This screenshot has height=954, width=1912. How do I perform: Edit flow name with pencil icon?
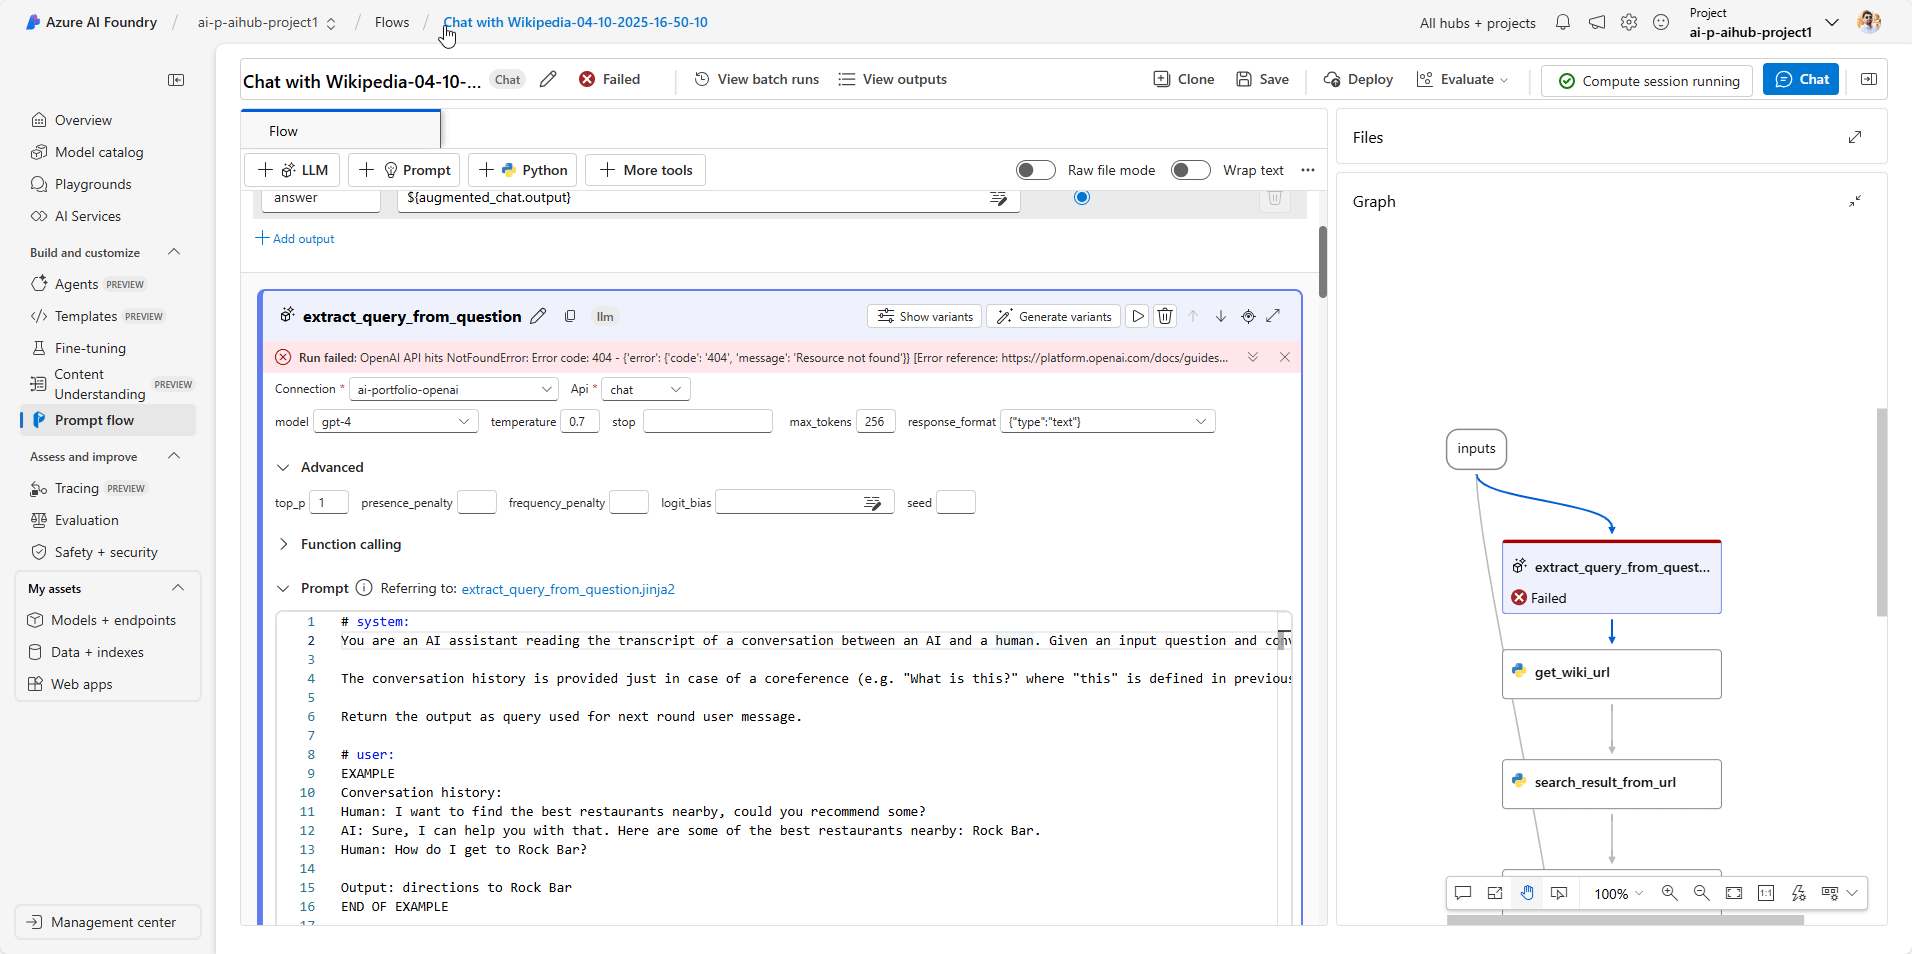pyautogui.click(x=548, y=79)
